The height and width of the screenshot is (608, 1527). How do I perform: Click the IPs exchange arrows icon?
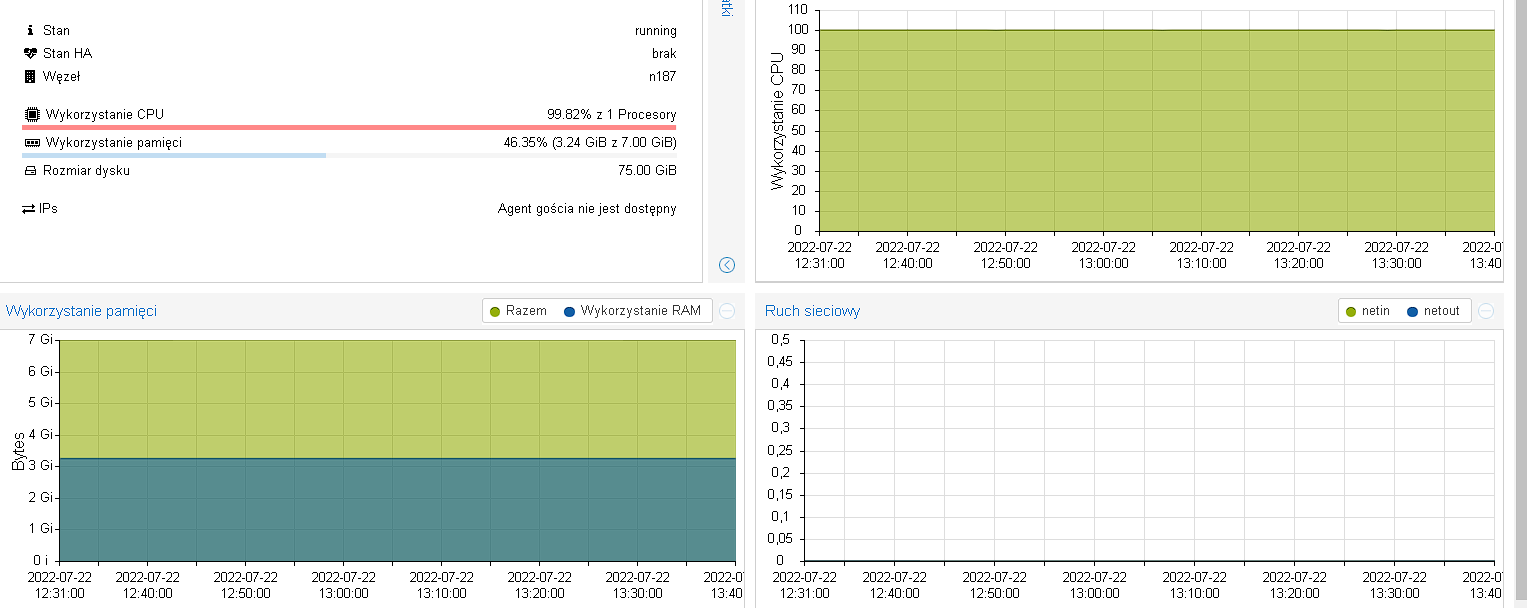click(29, 209)
